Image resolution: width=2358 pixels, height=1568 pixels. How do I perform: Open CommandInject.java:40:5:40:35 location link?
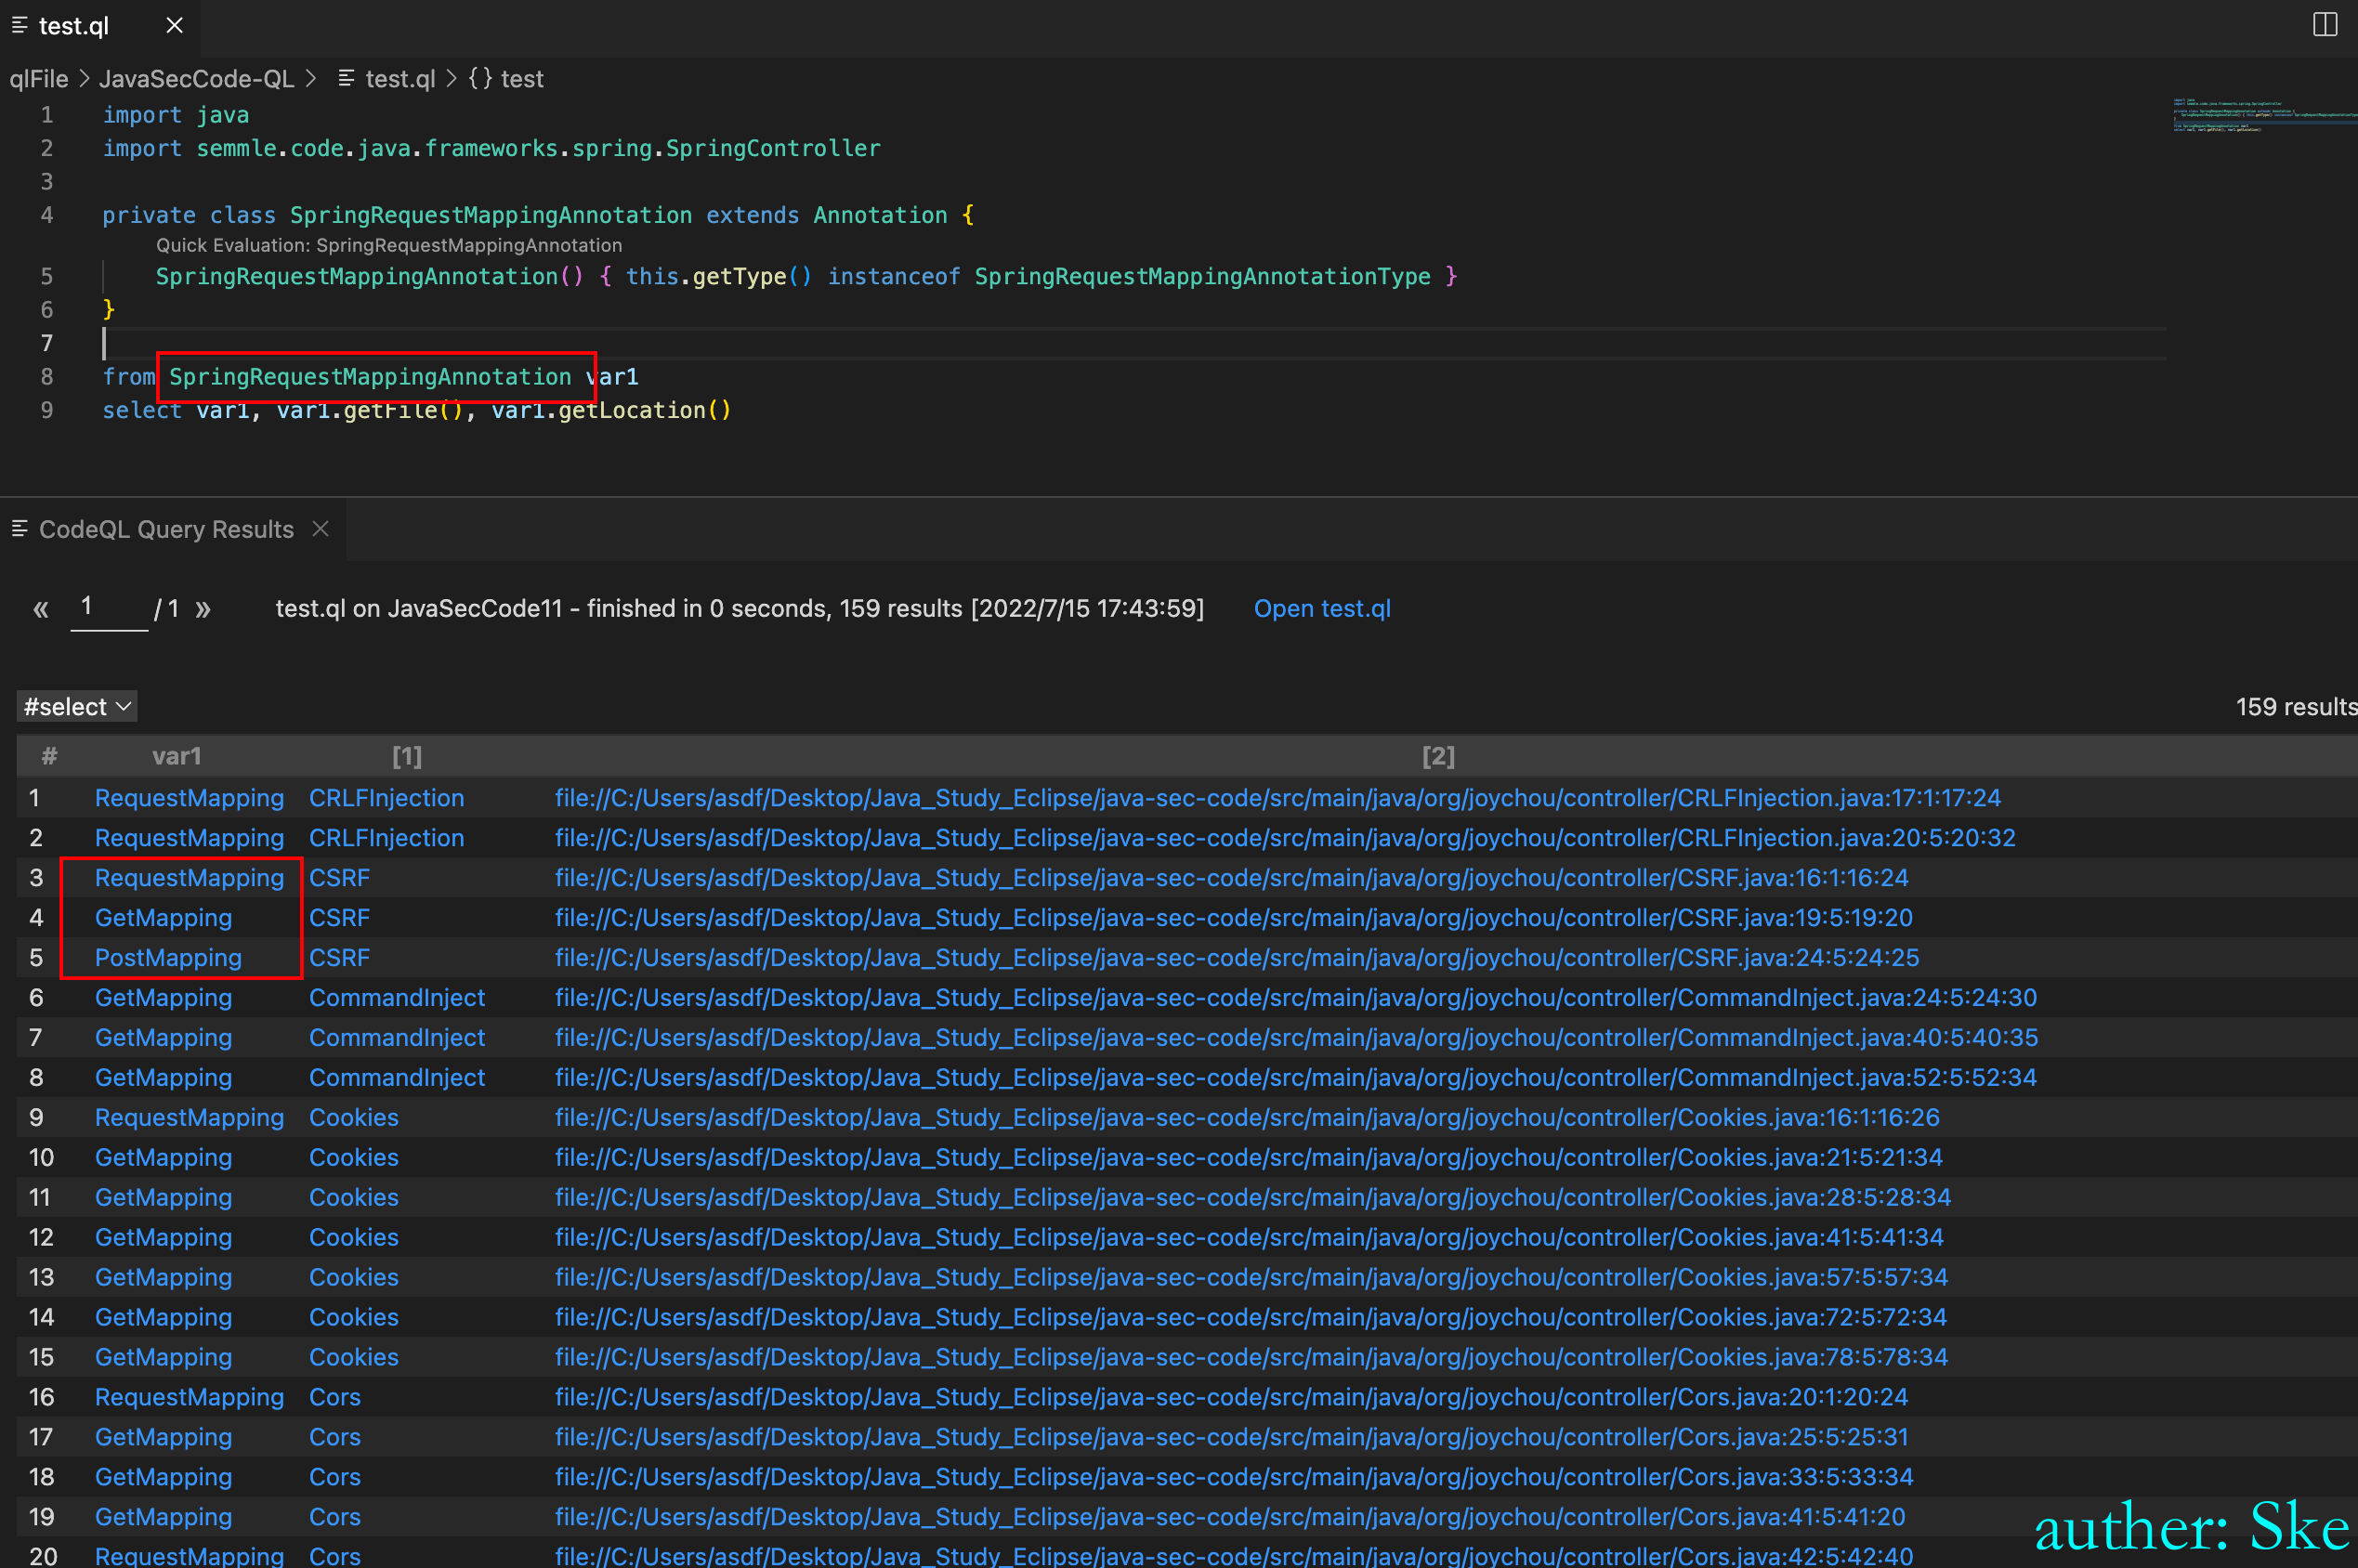1296,1038
